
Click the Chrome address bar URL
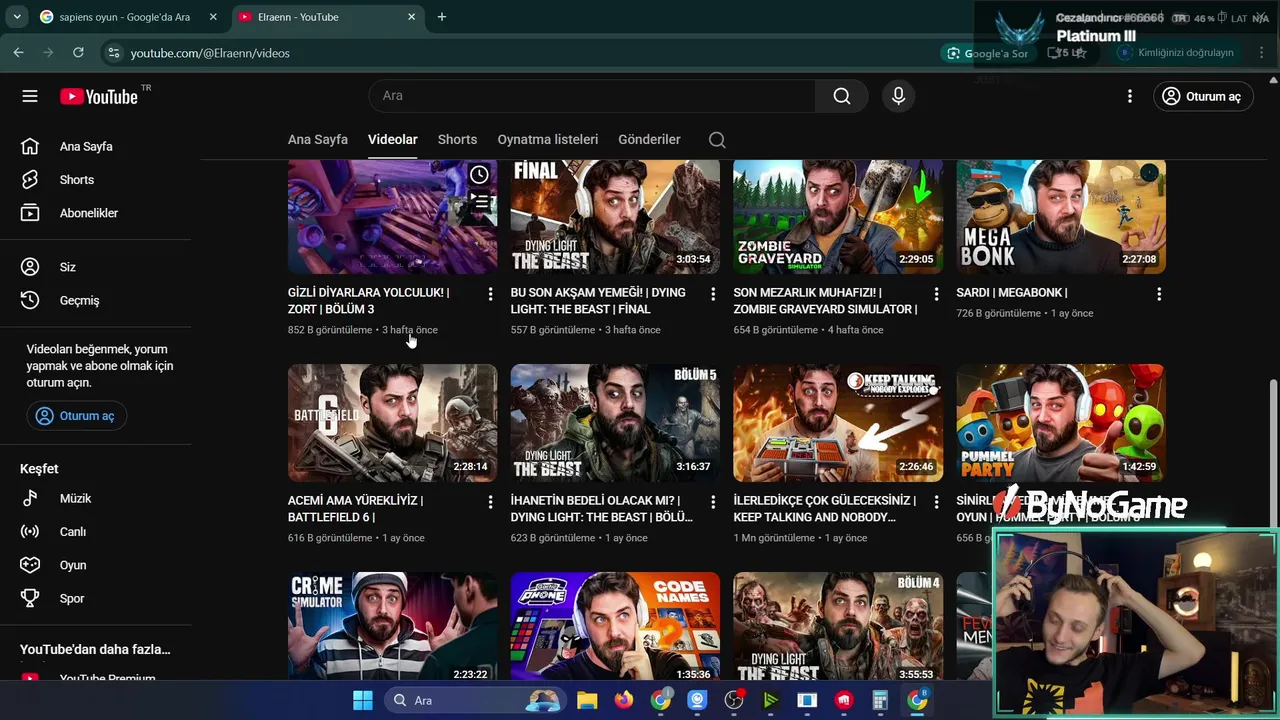pyautogui.click(x=210, y=53)
